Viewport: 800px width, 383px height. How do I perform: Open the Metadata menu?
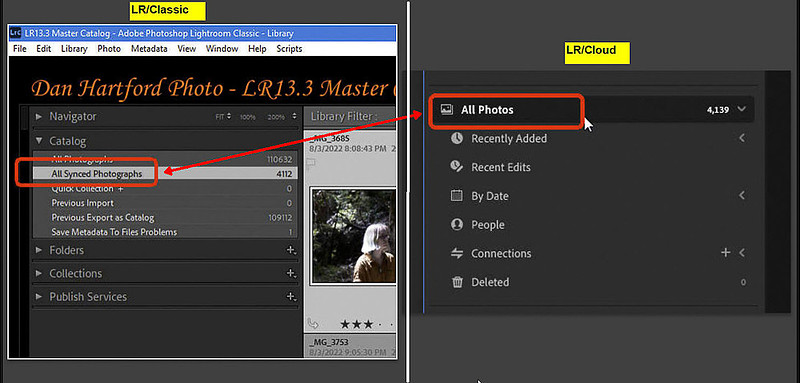click(x=149, y=49)
